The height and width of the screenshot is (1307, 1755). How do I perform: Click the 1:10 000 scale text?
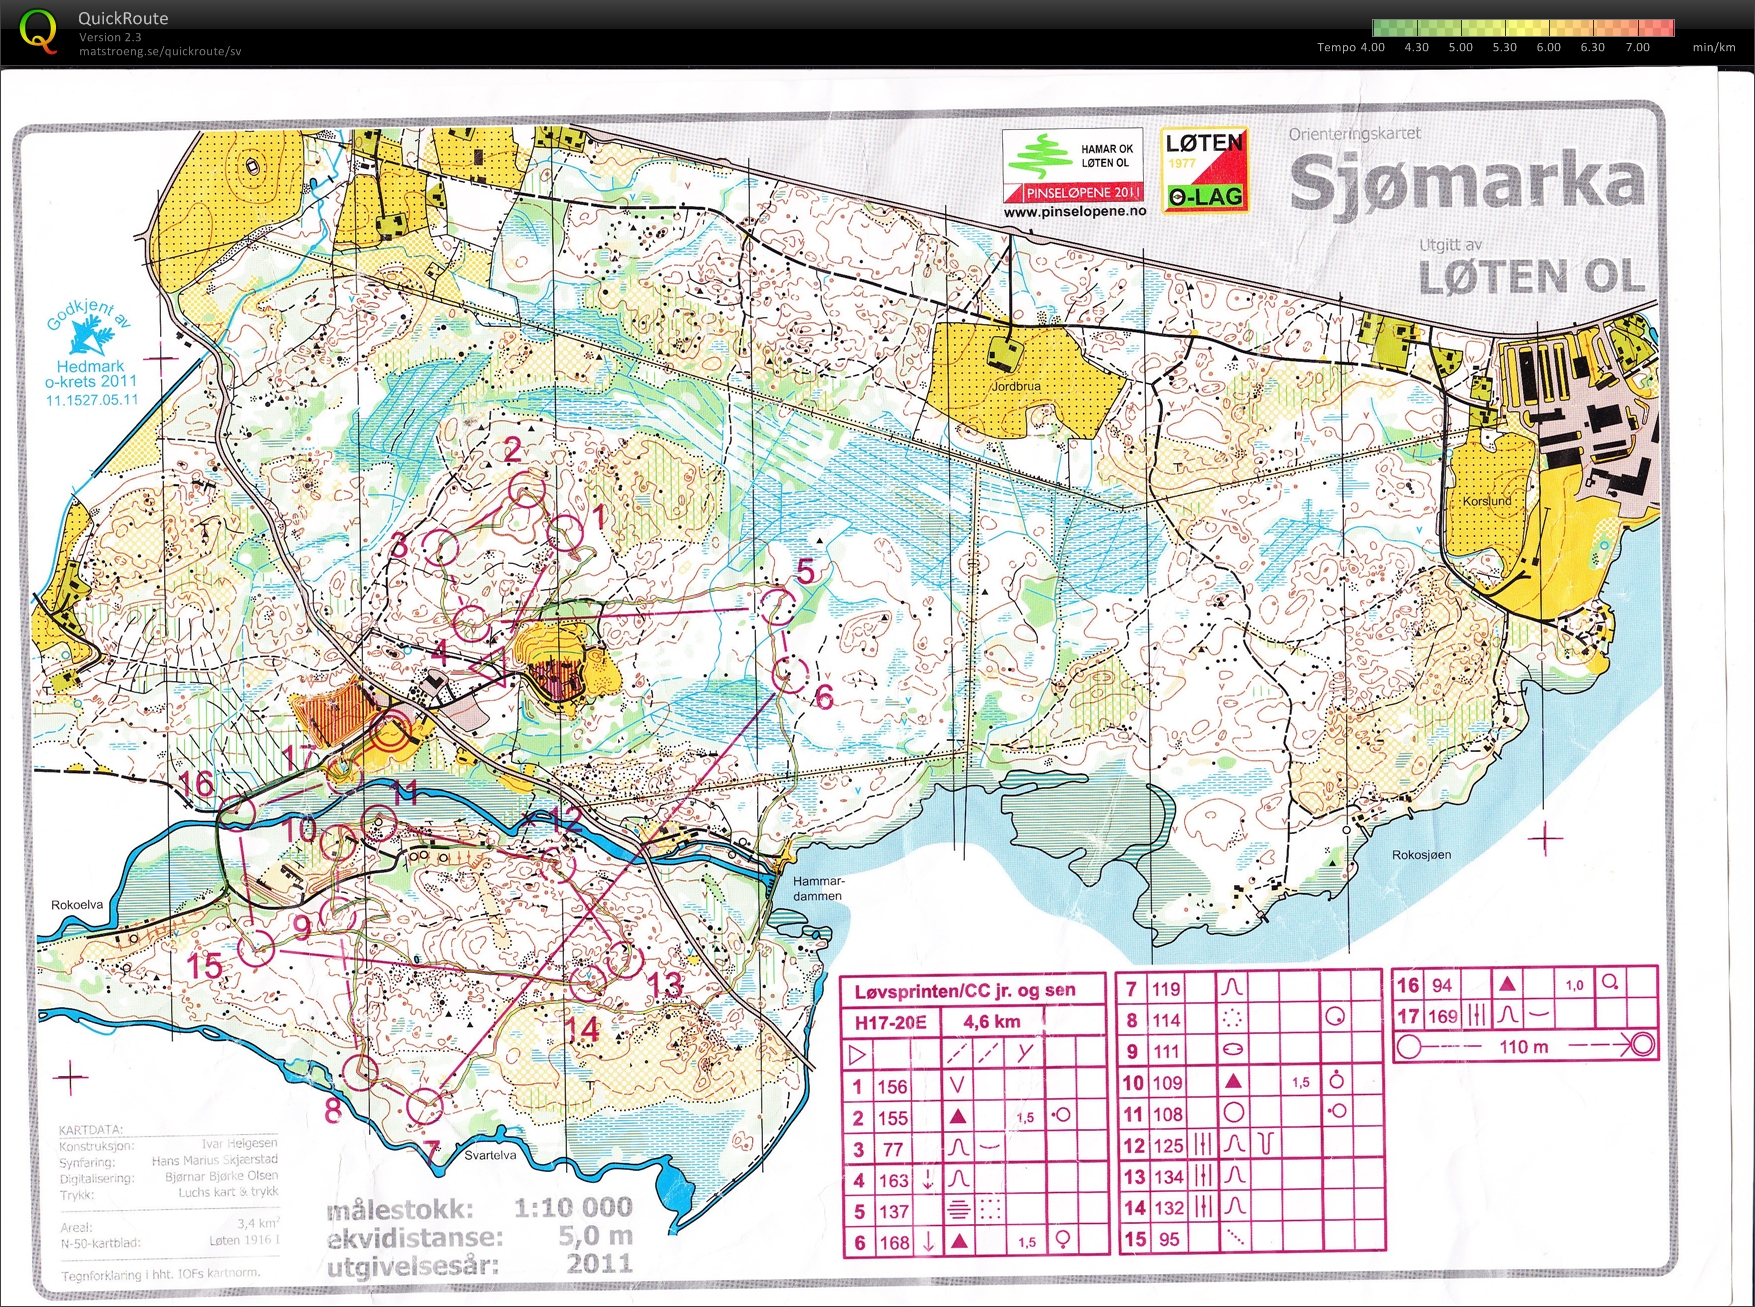coord(573,1207)
